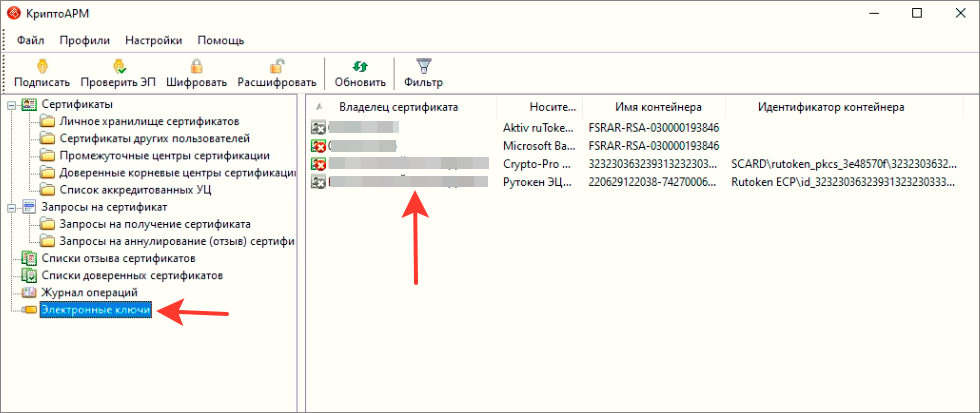Image resolution: width=980 pixels, height=413 pixels.
Task: Click the Промежуточные центры сертификации folder icon
Action: [48, 155]
